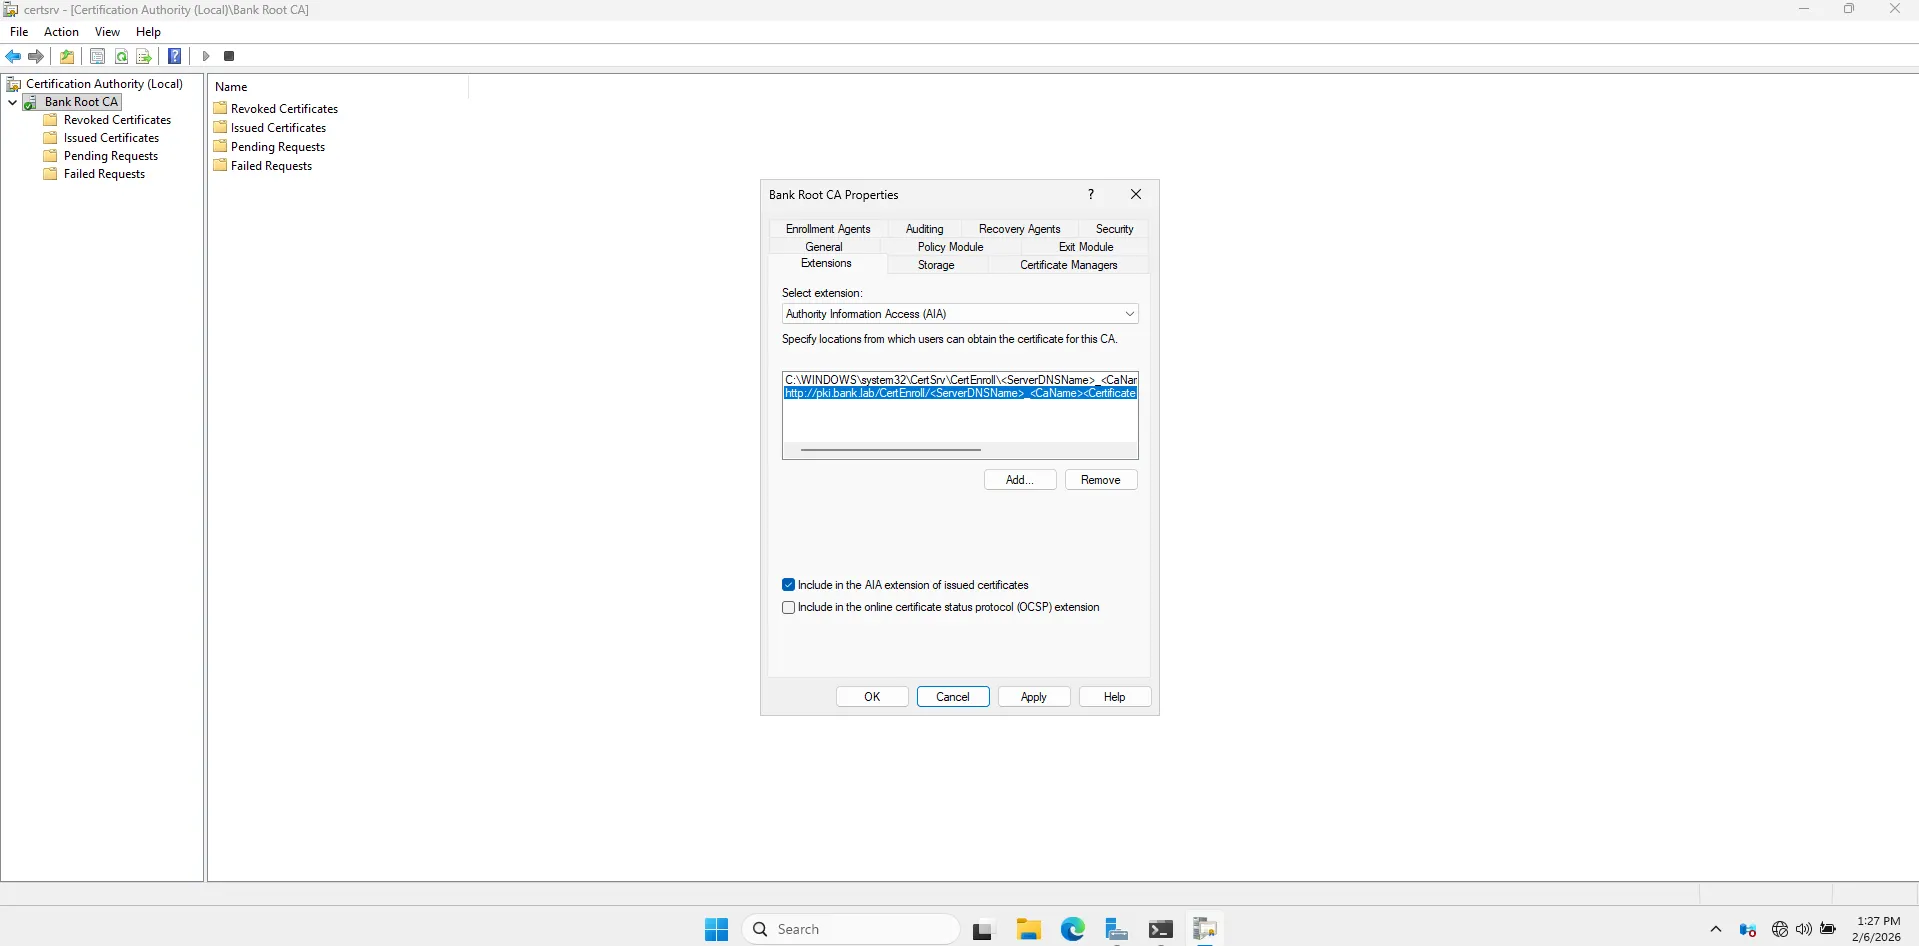Click the volume icon in the system tray
Viewport: 1919px width, 946px height.
point(1804,929)
